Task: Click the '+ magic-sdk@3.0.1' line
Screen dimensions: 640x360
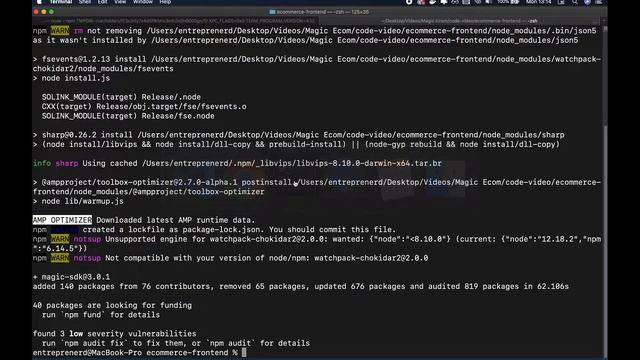Action: coord(71,277)
